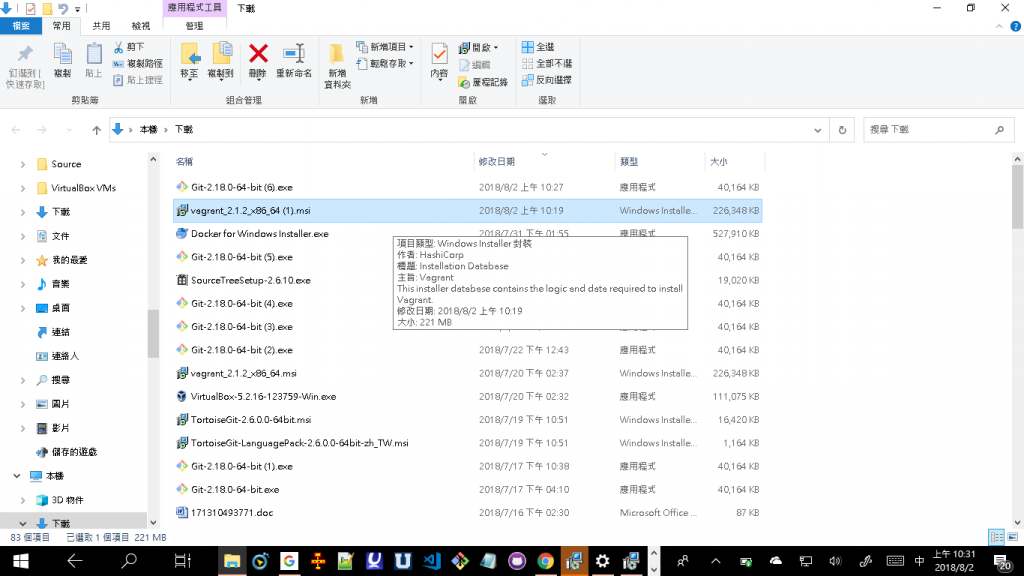
Task: Click the taskbar search magnifier
Action: pos(129,561)
